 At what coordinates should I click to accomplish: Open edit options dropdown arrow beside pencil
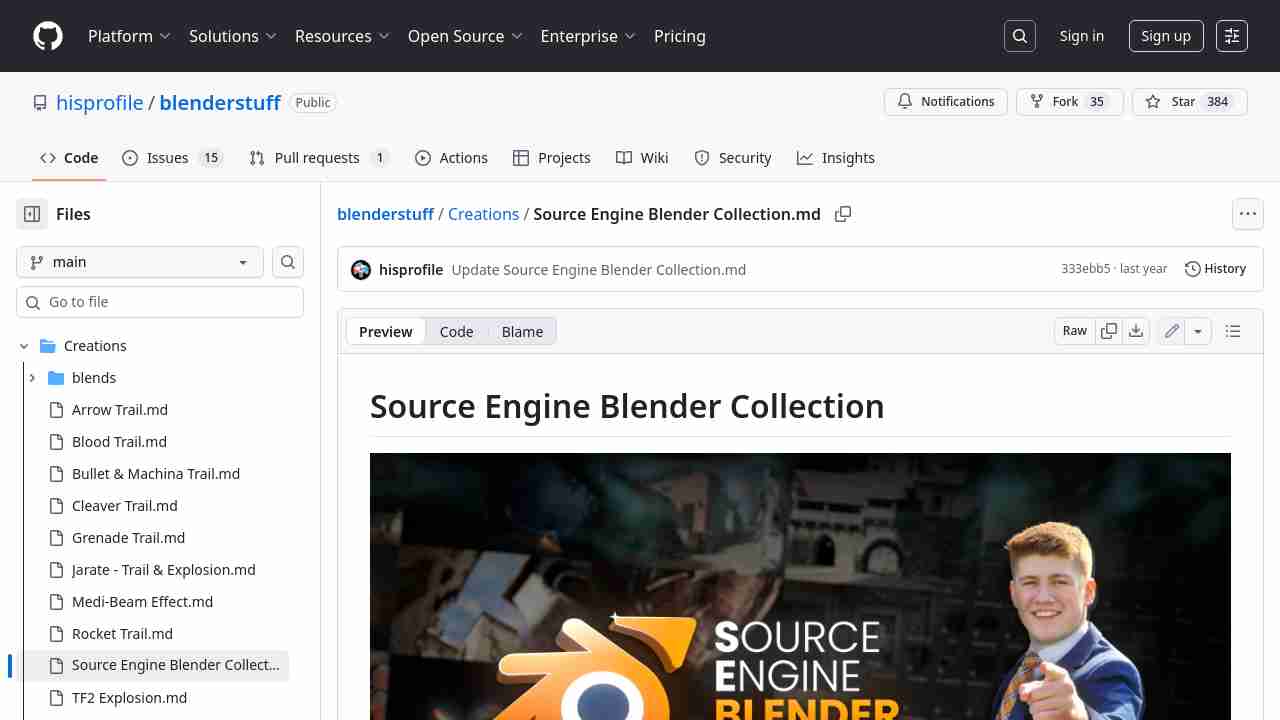(1198, 331)
